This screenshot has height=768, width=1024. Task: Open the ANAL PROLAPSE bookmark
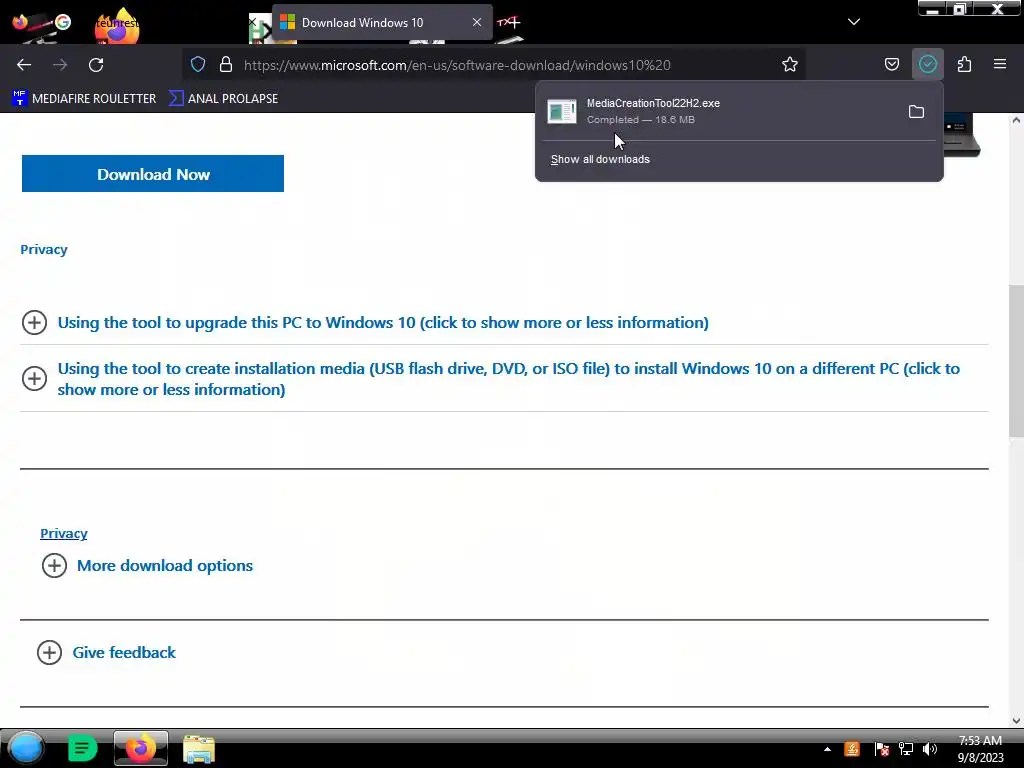[x=223, y=99]
